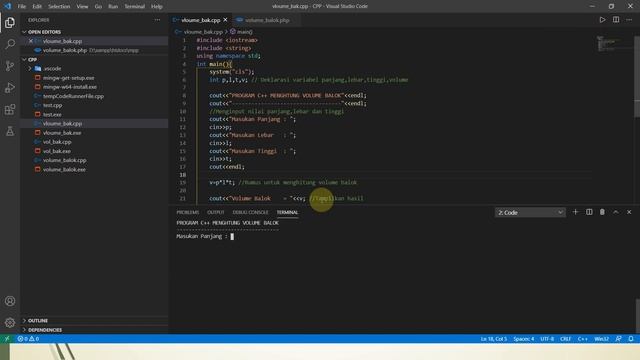The height and width of the screenshot is (360, 640).
Task: Split the editor right
Action: tap(616, 20)
